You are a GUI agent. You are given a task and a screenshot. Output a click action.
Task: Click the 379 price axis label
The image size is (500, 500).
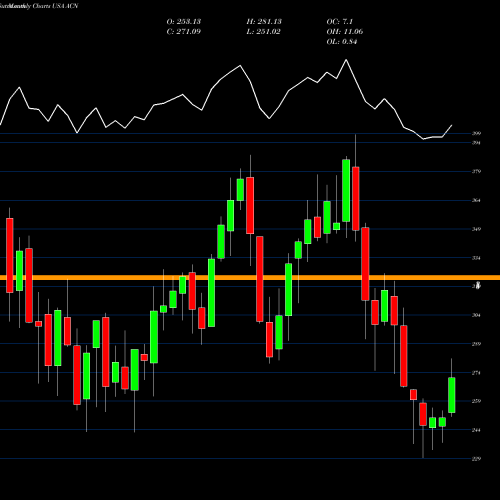[476, 172]
